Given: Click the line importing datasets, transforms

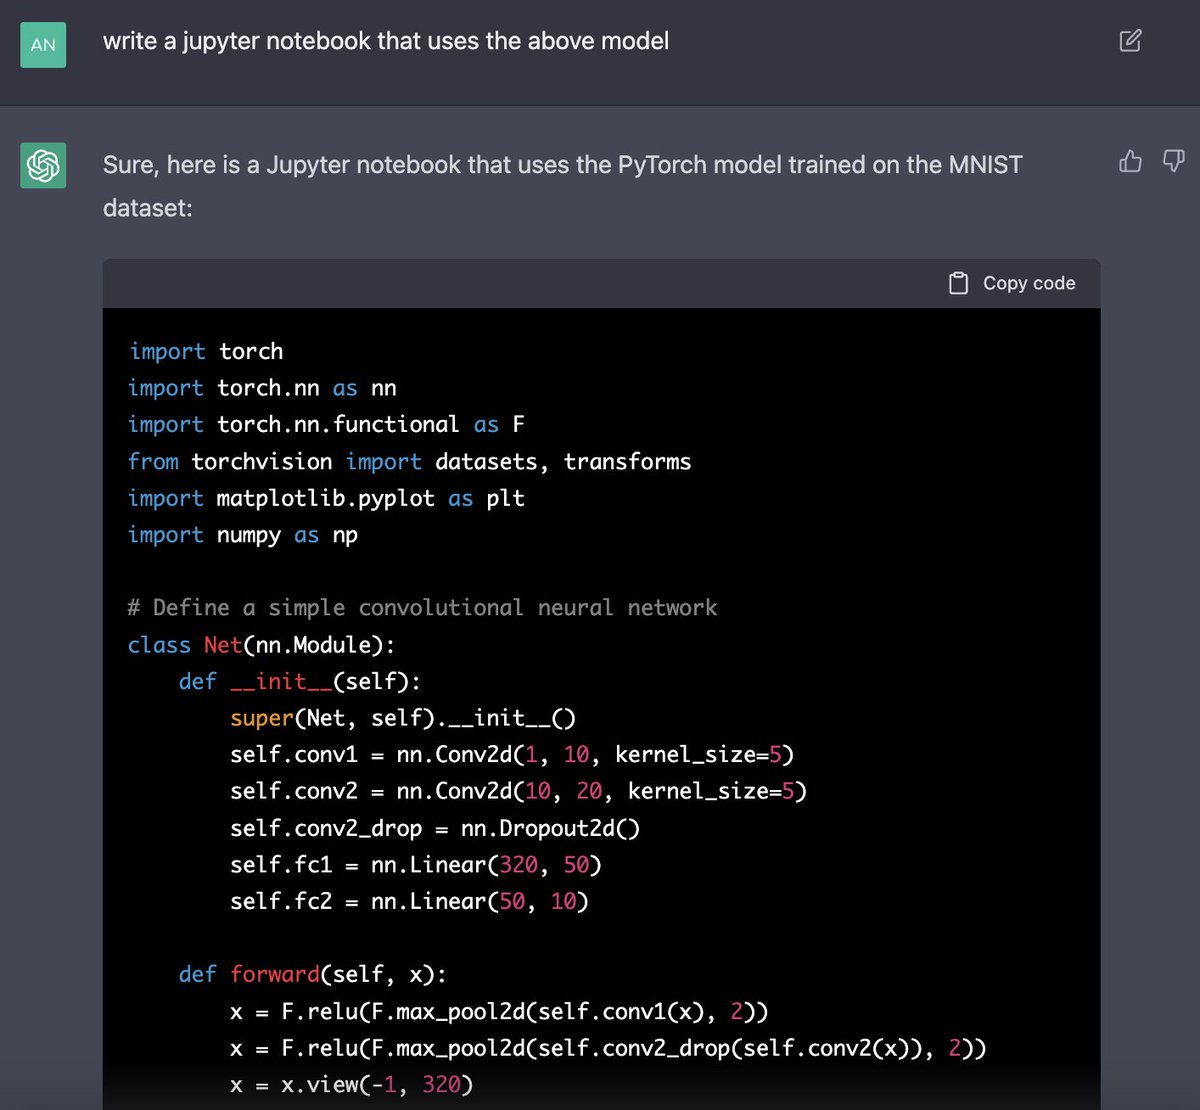Looking at the screenshot, I should pyautogui.click(x=409, y=461).
